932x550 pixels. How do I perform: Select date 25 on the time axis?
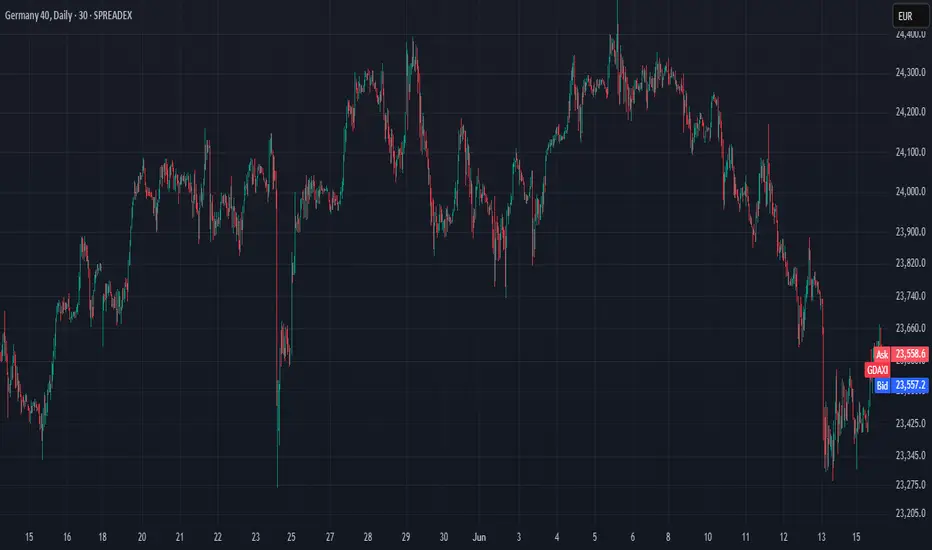click(x=291, y=537)
